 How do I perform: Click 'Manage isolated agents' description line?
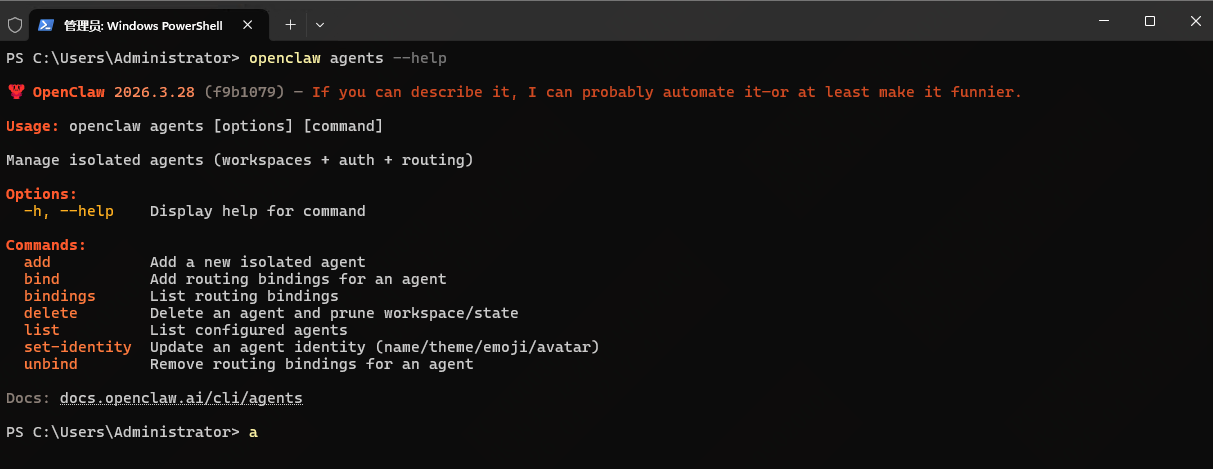point(240,160)
